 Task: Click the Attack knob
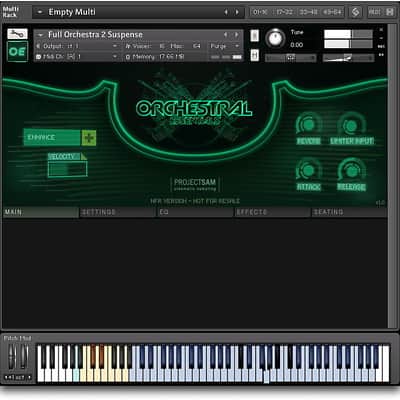[x=308, y=171]
